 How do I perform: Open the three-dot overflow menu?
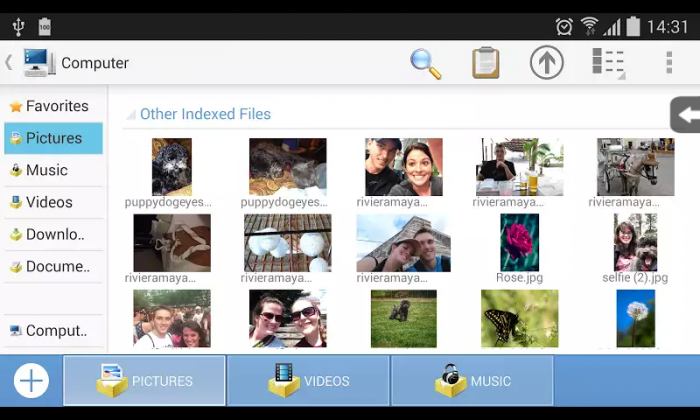pyautogui.click(x=669, y=63)
